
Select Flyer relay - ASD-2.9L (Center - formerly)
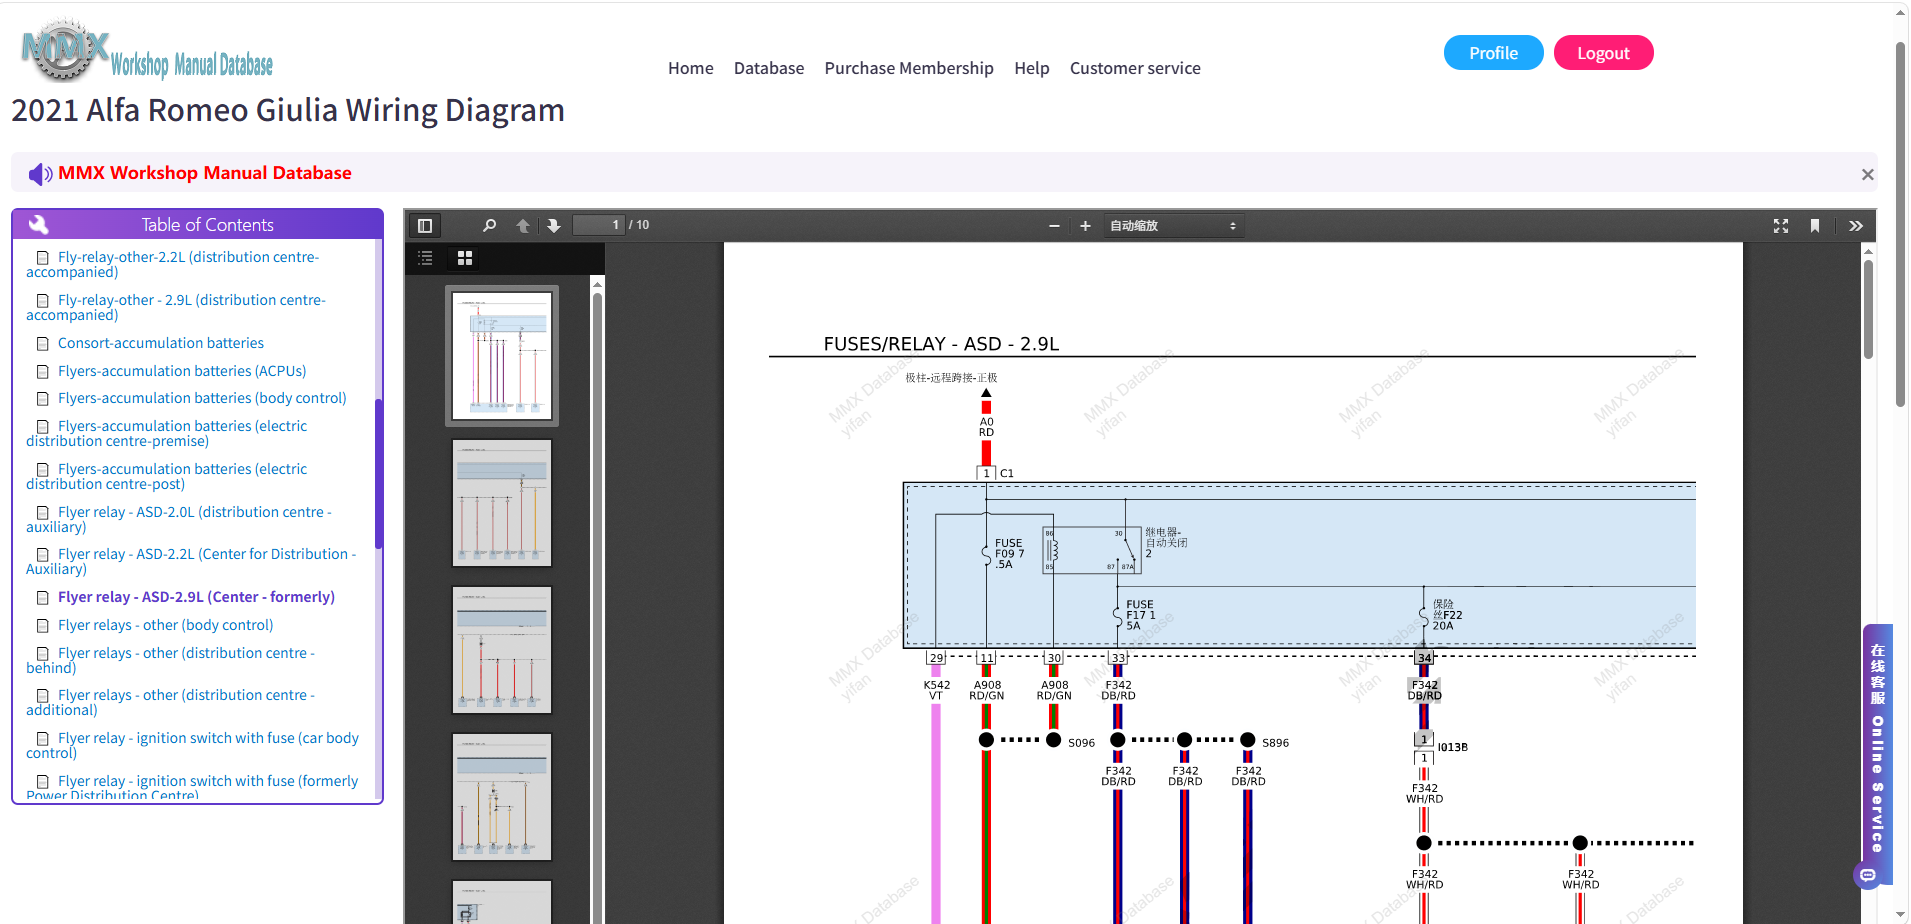point(196,597)
